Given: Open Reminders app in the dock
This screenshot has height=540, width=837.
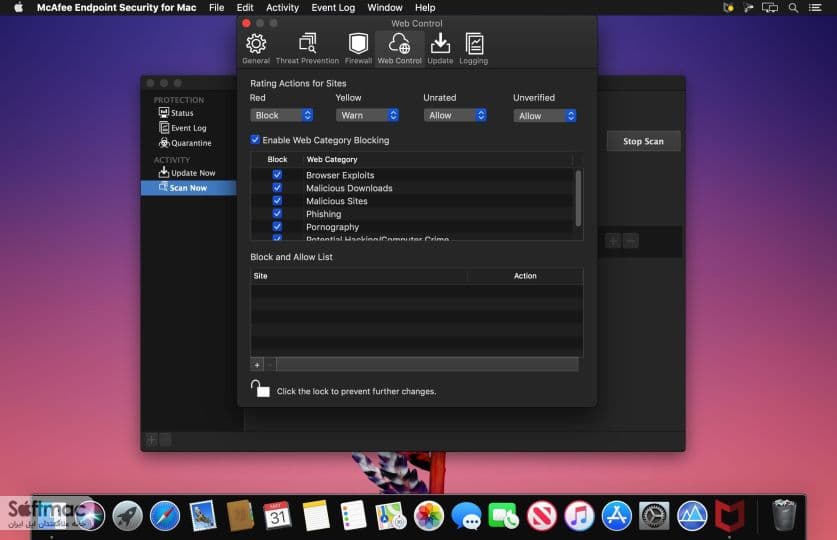Looking at the screenshot, I should point(353,516).
